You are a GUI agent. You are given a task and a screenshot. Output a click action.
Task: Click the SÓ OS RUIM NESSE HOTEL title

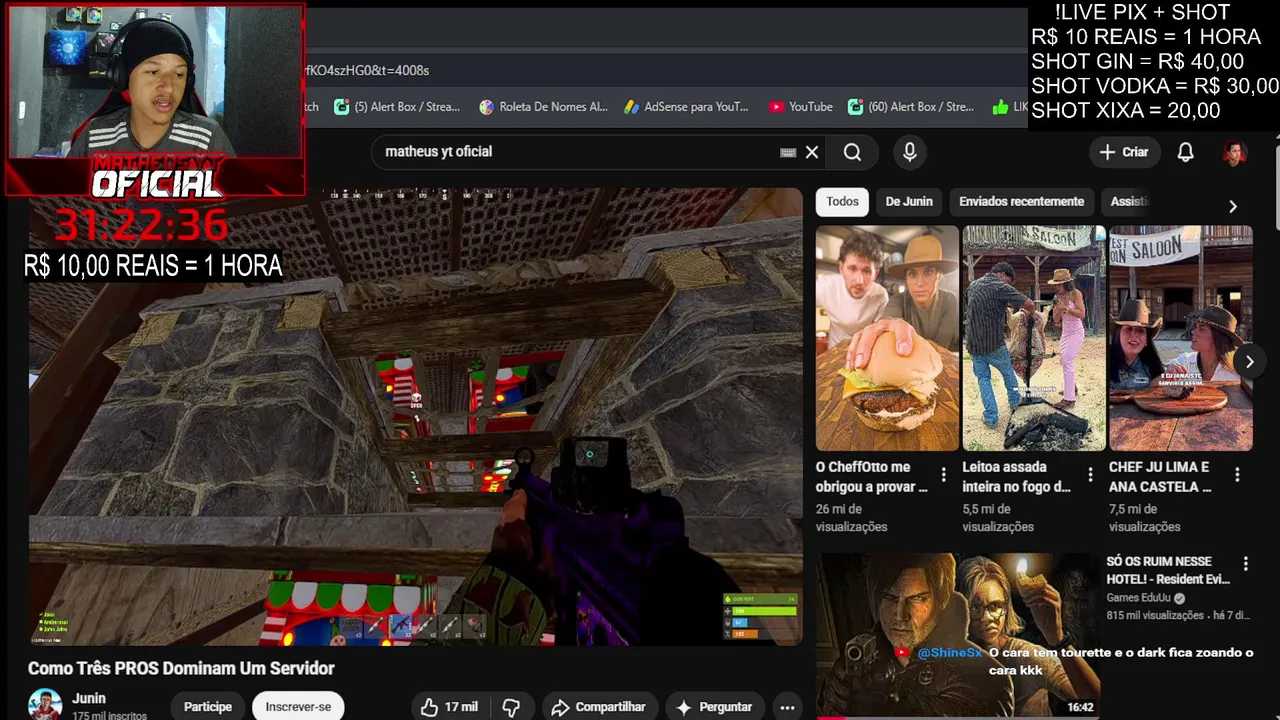coord(1168,570)
